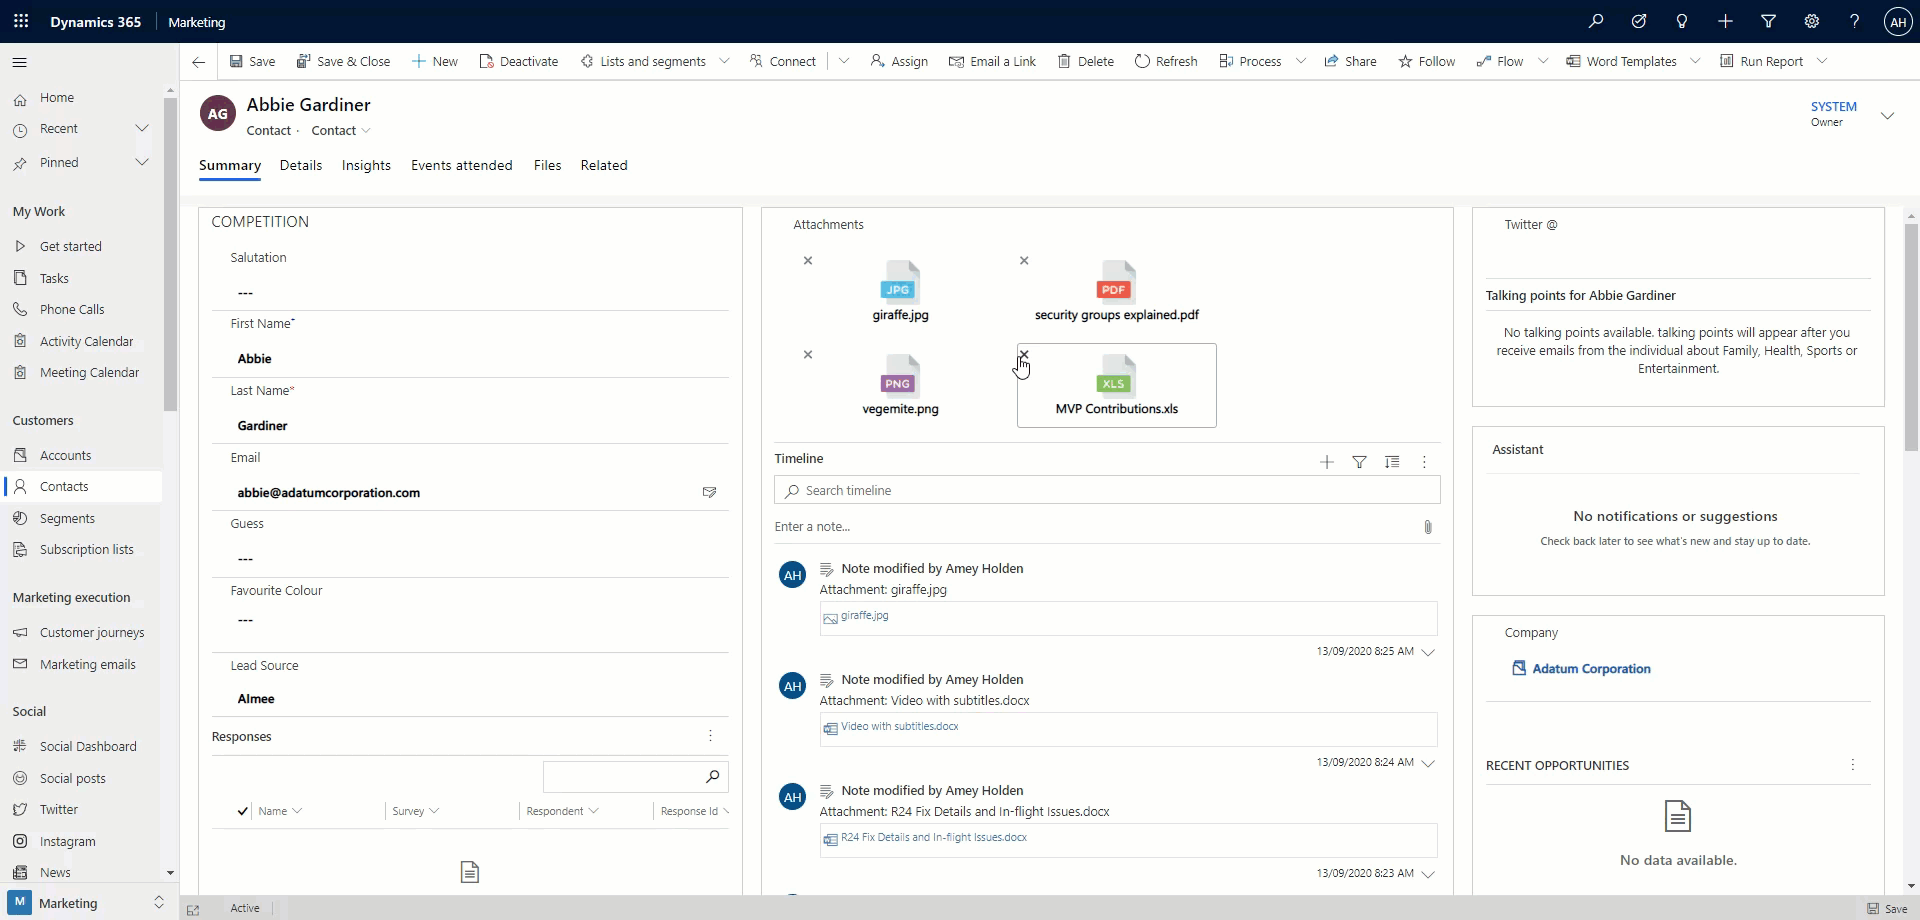Image resolution: width=1920 pixels, height=920 pixels.
Task: Open the help question mark icon
Action: pyautogui.click(x=1854, y=21)
